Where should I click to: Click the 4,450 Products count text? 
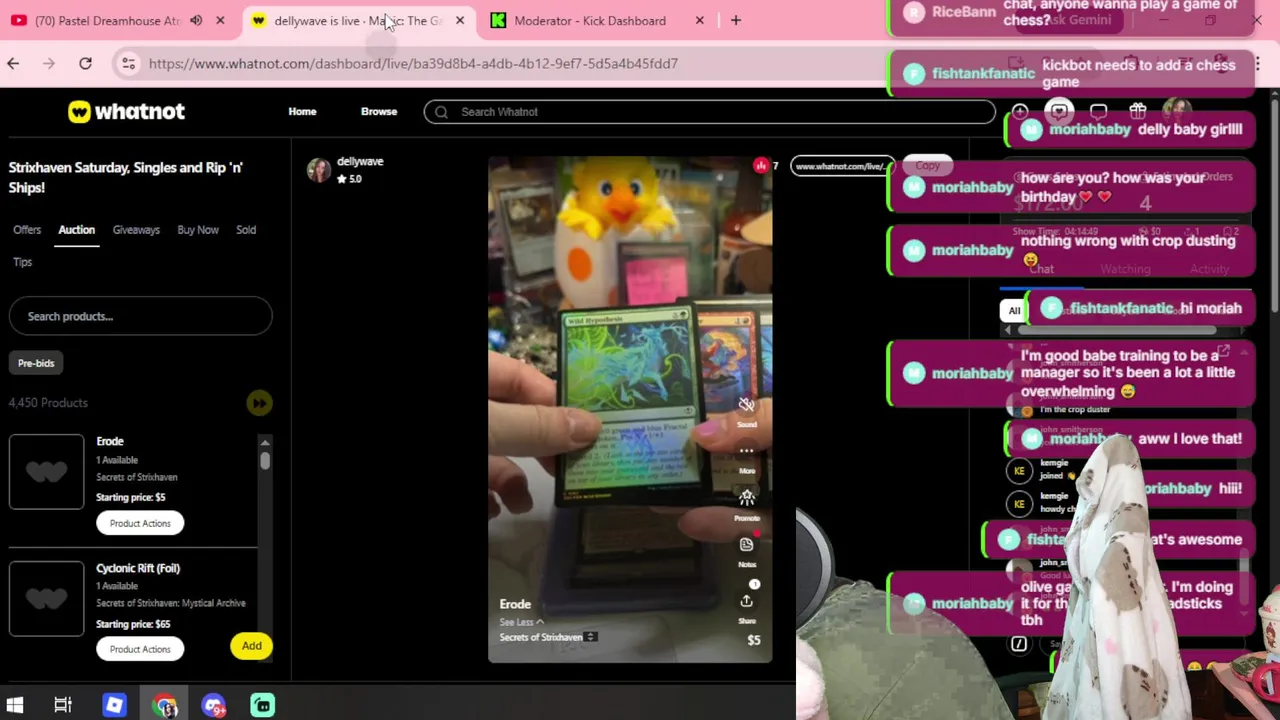click(x=48, y=403)
